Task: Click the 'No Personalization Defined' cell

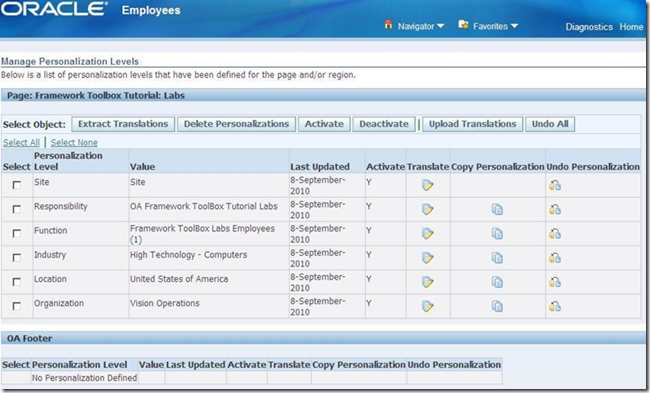Action: (85, 378)
